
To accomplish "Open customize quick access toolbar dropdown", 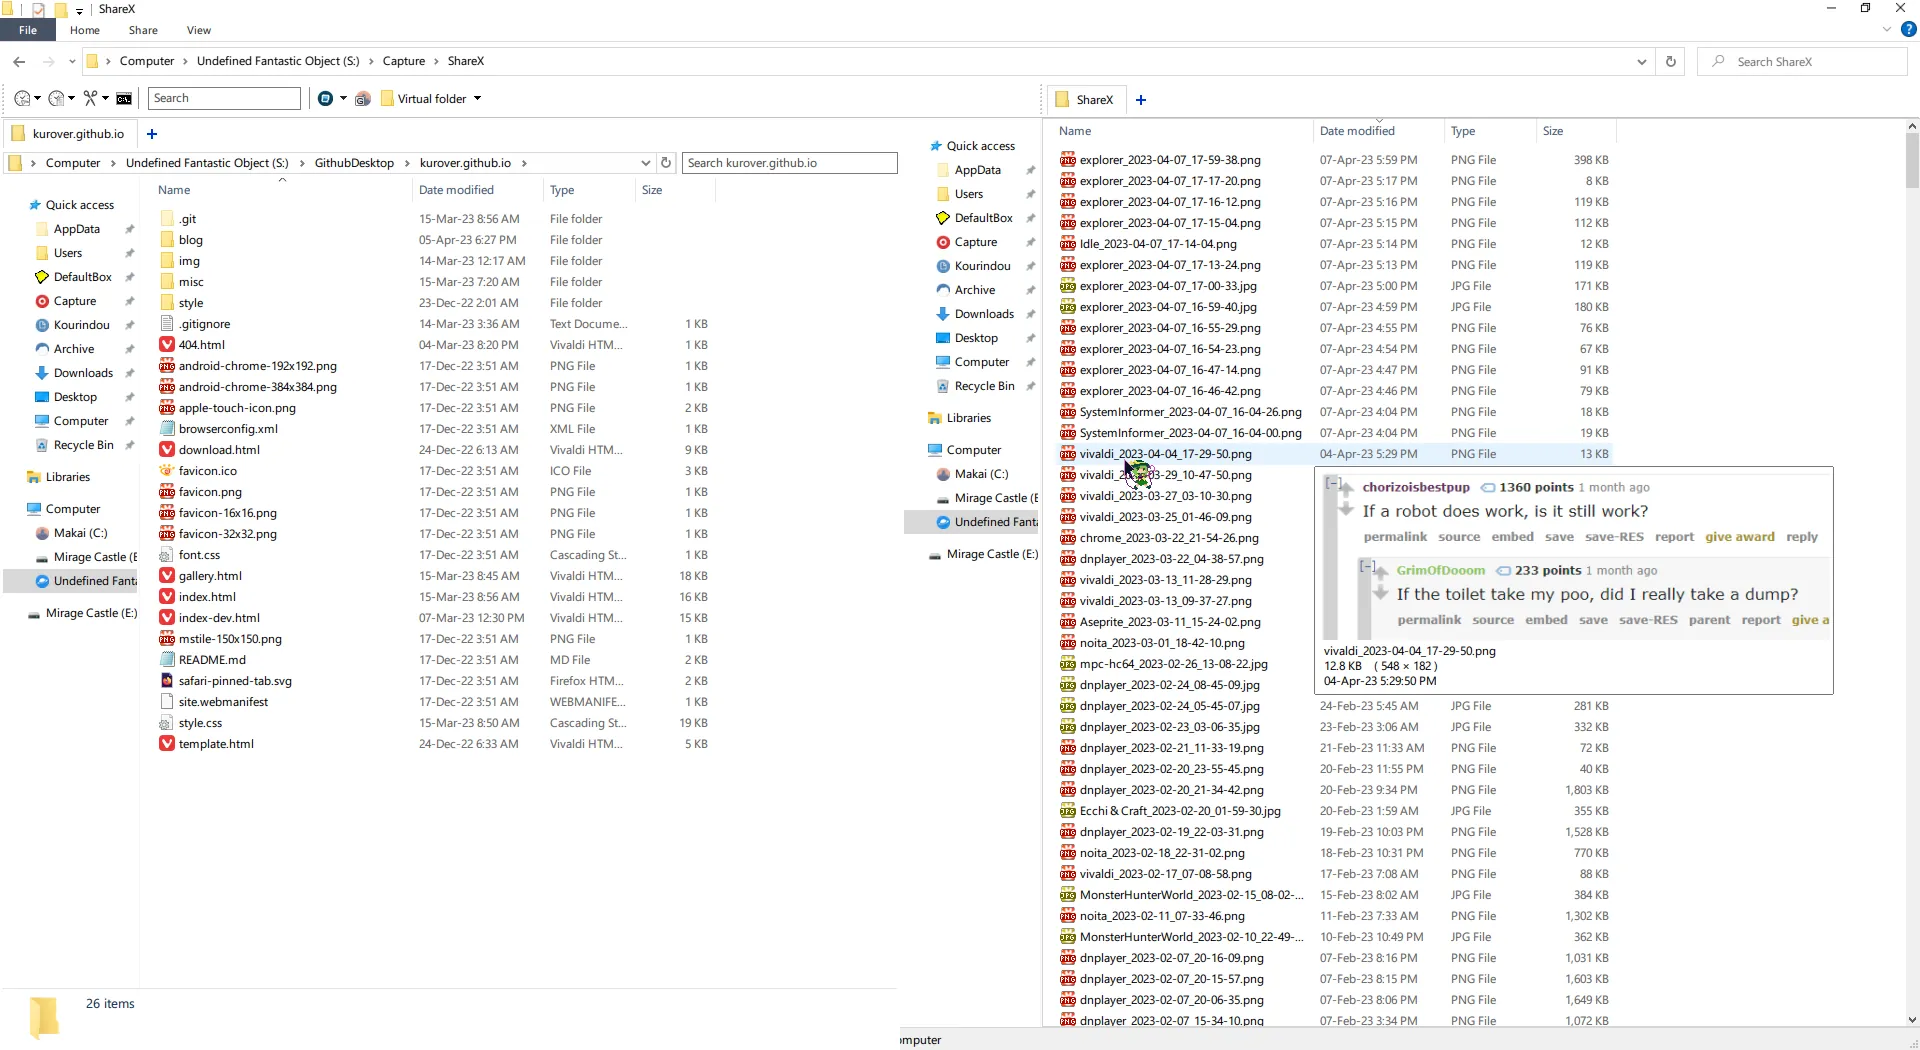I will [x=80, y=10].
